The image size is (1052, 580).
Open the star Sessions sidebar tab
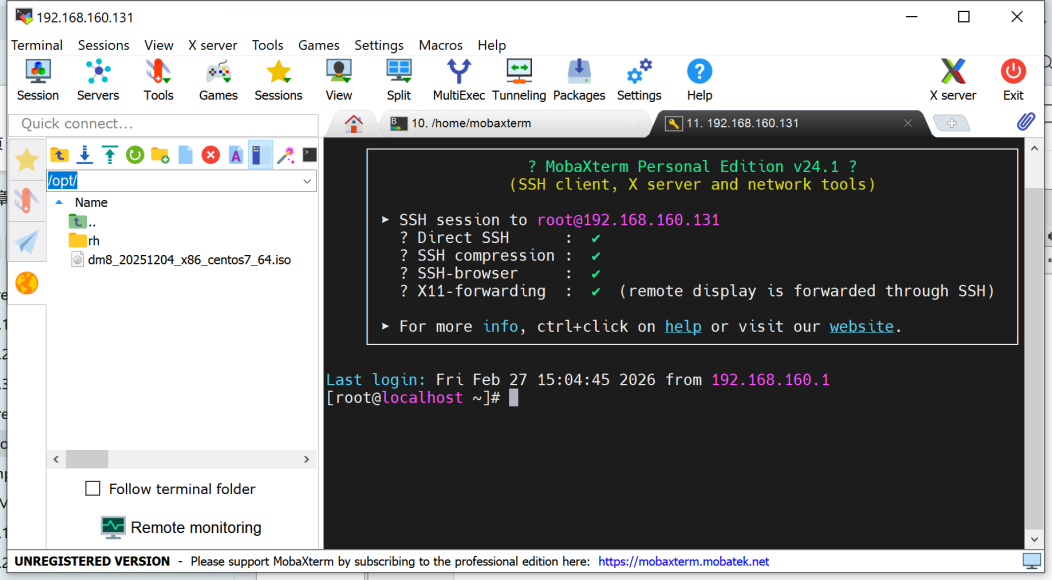(x=27, y=160)
